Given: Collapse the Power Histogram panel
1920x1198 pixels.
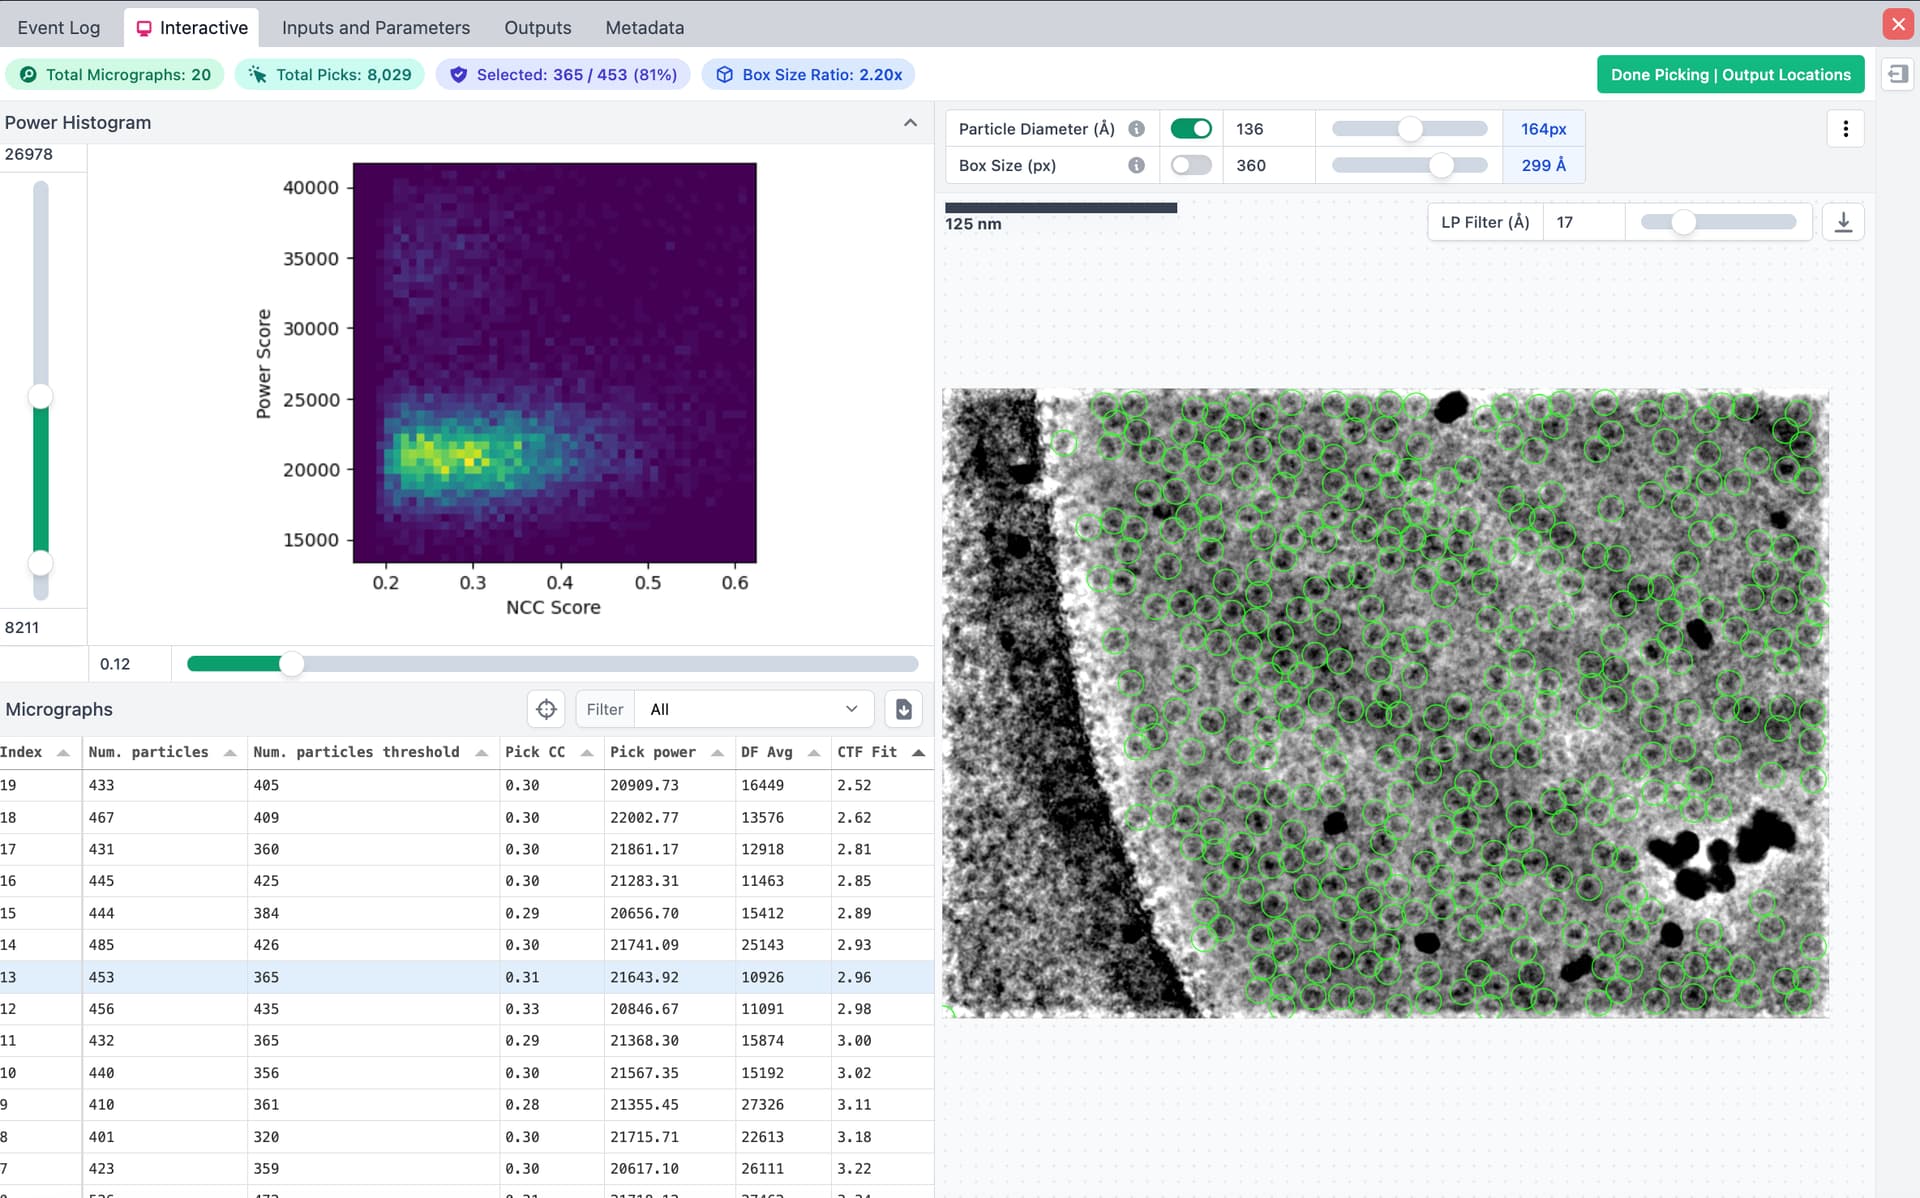Looking at the screenshot, I should click(910, 123).
